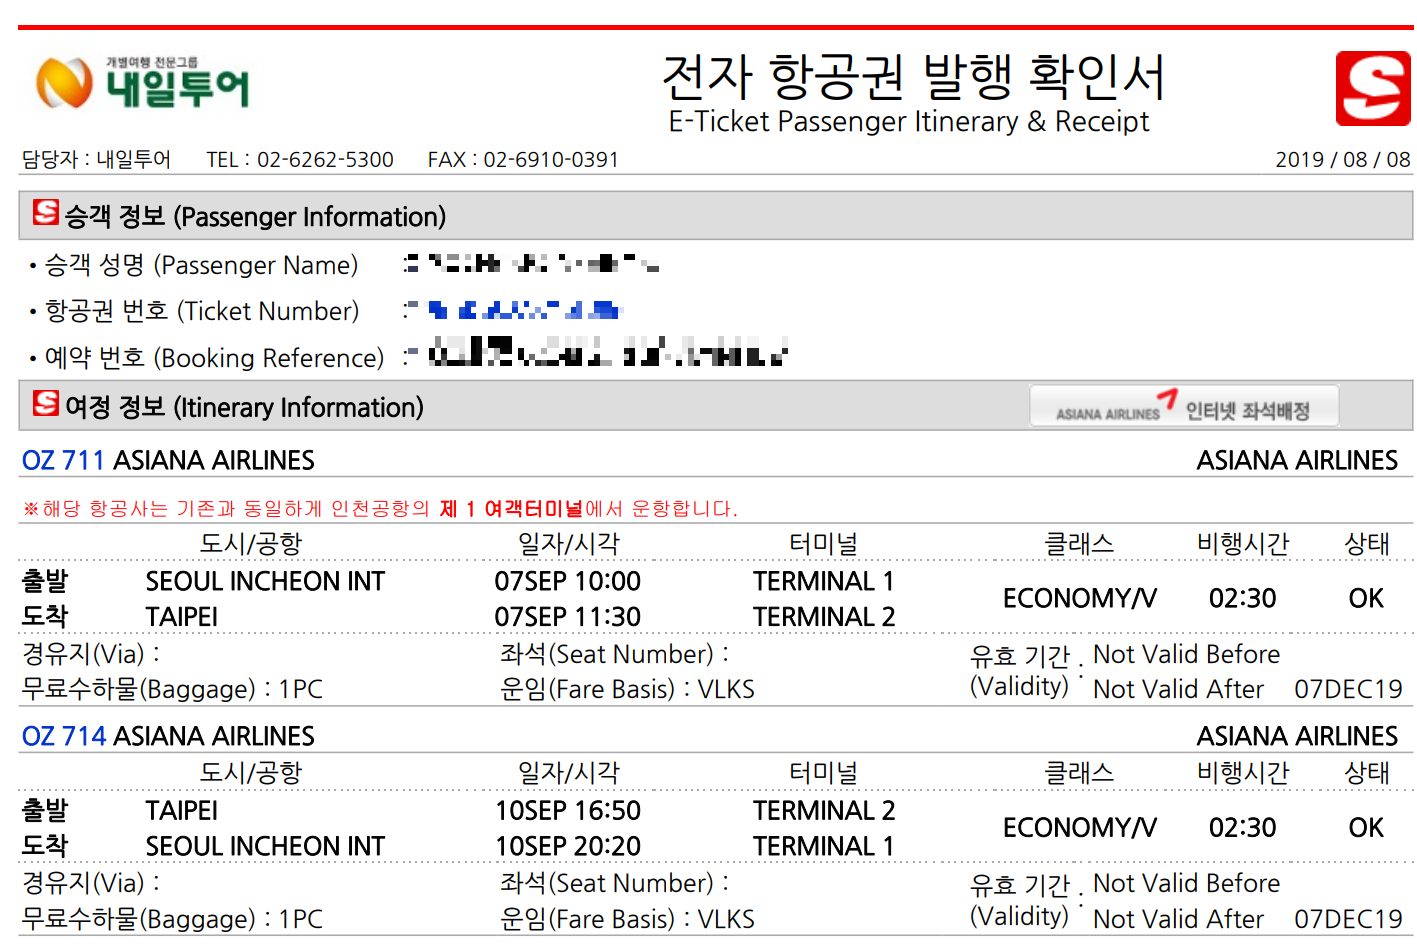Viewport: 1417px width, 948px height.
Task: Click OZ 711 arrival city TAIPEI
Action: 182,617
